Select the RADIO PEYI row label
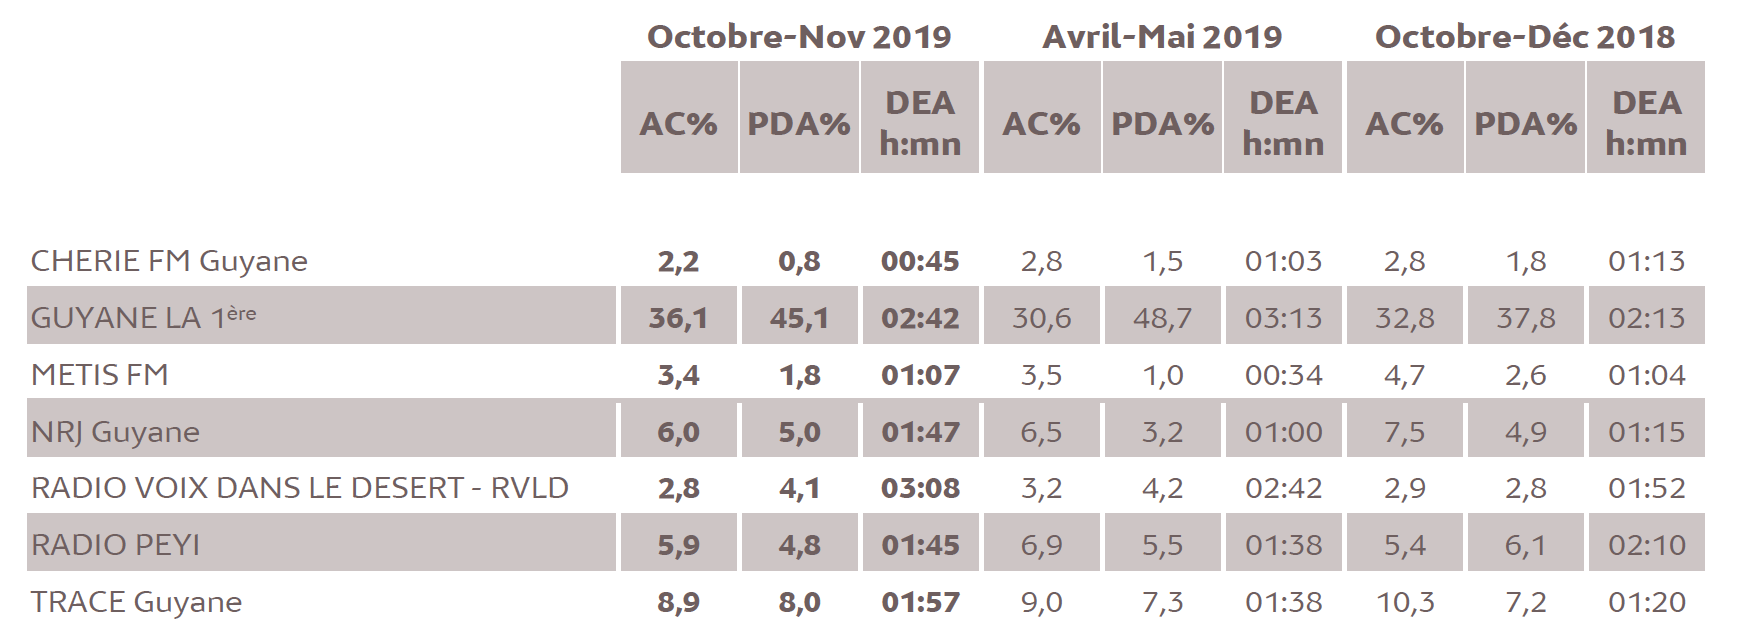1740x640 pixels. click(115, 545)
